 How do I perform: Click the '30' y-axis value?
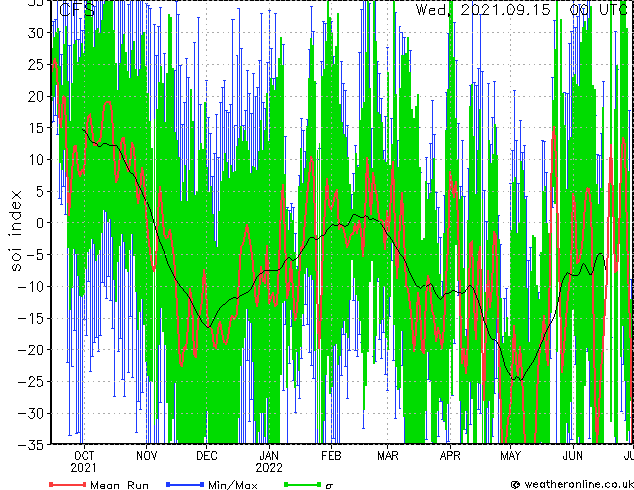36,33
